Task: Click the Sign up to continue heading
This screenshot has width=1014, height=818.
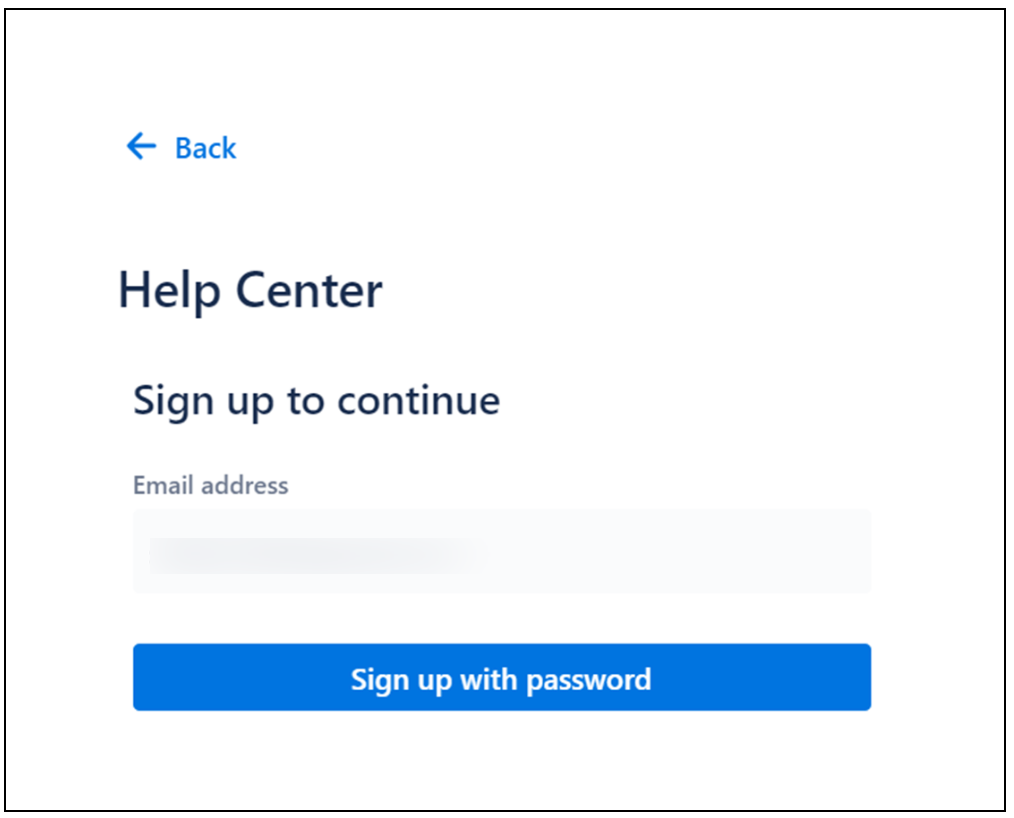Action: coord(316,400)
